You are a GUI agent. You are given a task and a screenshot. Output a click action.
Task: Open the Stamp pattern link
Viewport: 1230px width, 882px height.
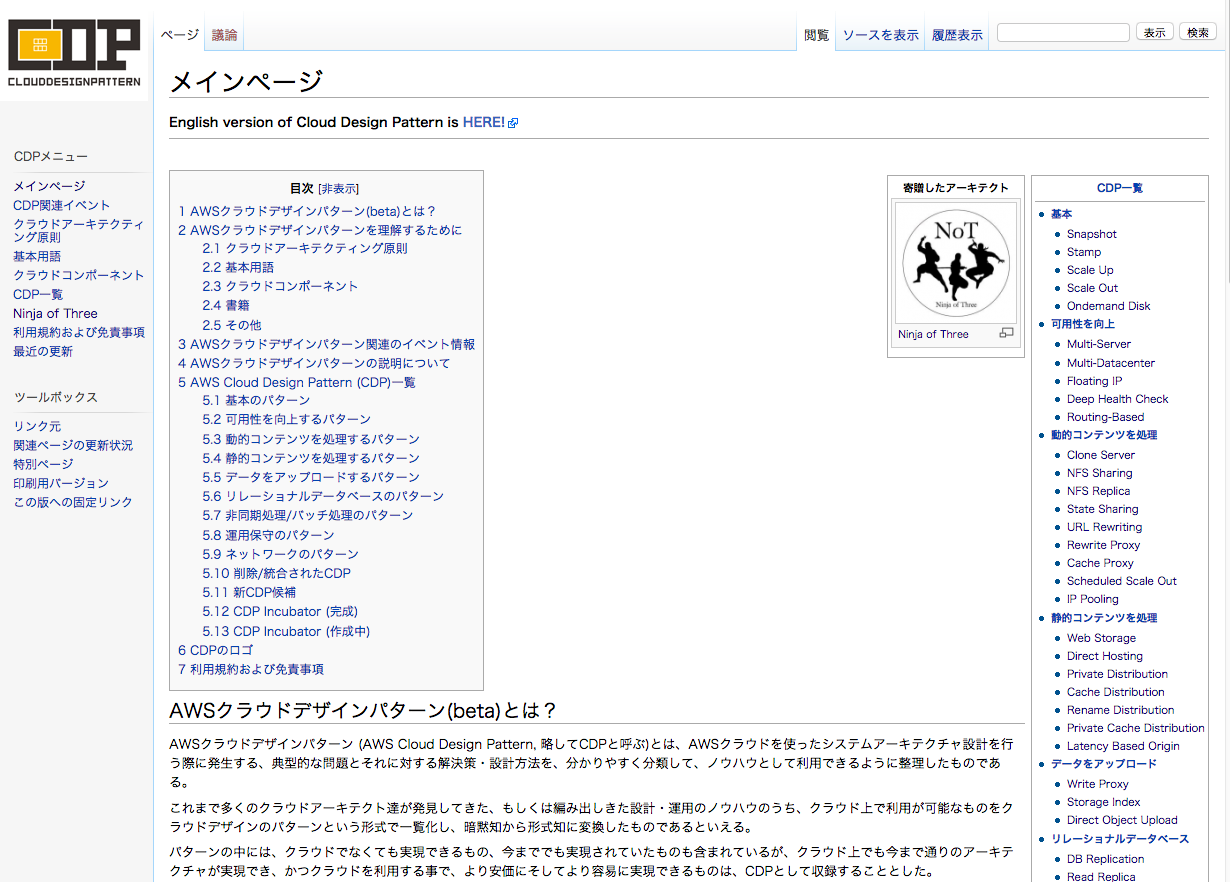1084,252
